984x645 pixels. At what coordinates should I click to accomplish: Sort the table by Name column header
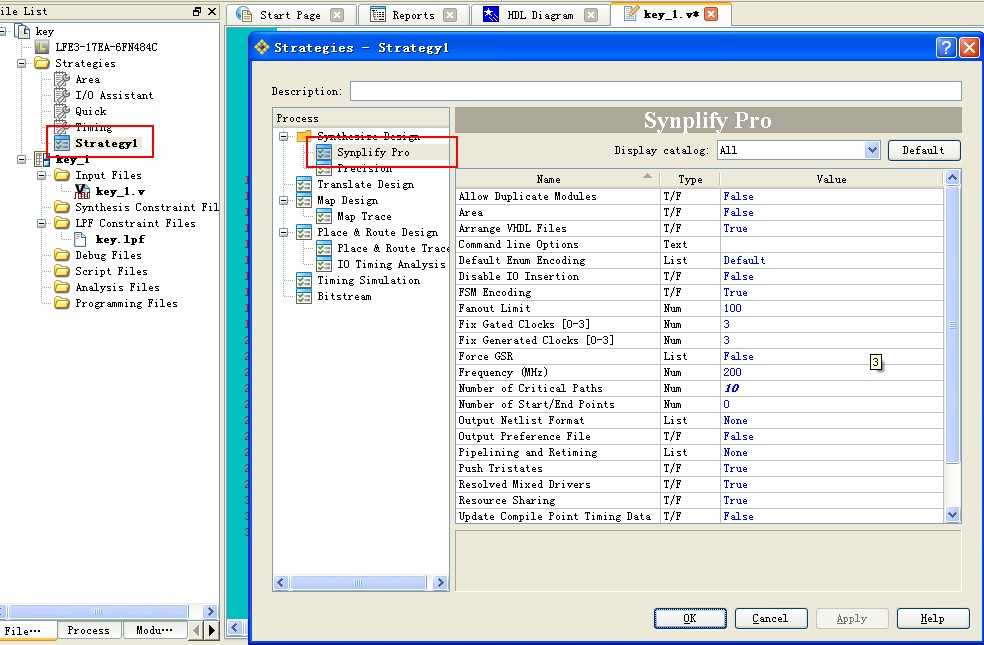(x=556, y=179)
